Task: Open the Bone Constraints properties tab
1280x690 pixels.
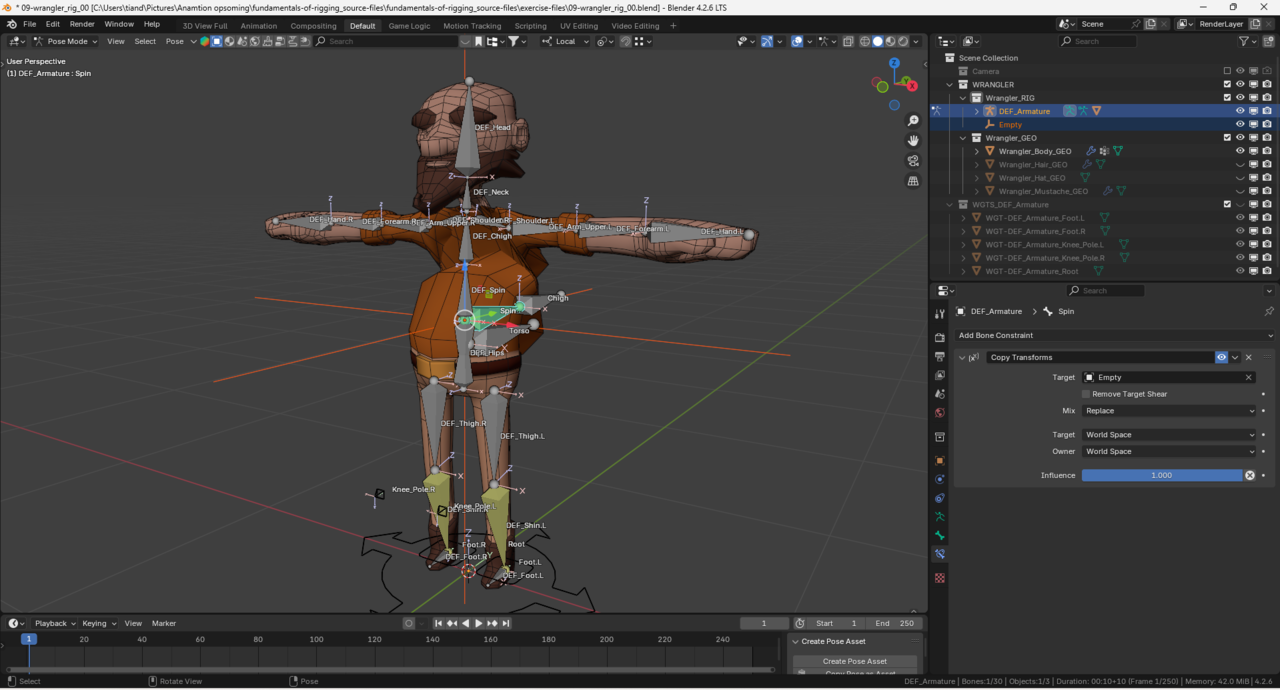Action: click(940, 554)
